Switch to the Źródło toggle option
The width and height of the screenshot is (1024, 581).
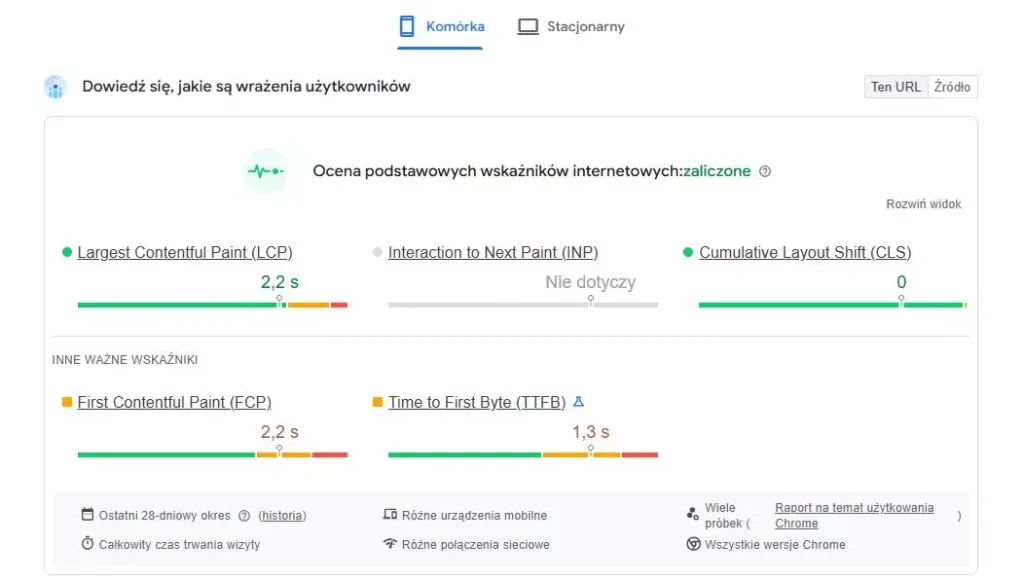pyautogui.click(x=952, y=87)
